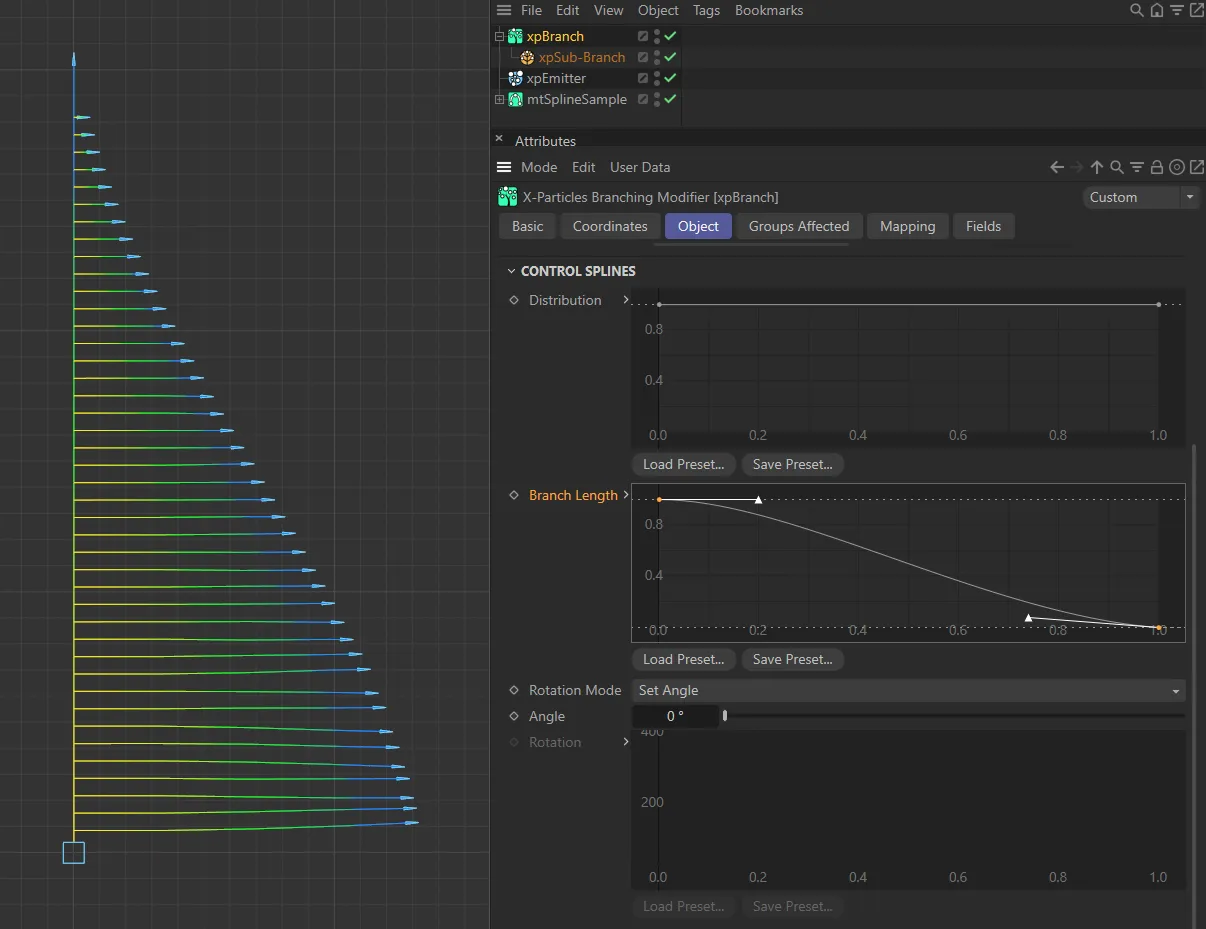Click Save Preset under Branch Length spline
The height and width of the screenshot is (929, 1206).
[x=792, y=659]
